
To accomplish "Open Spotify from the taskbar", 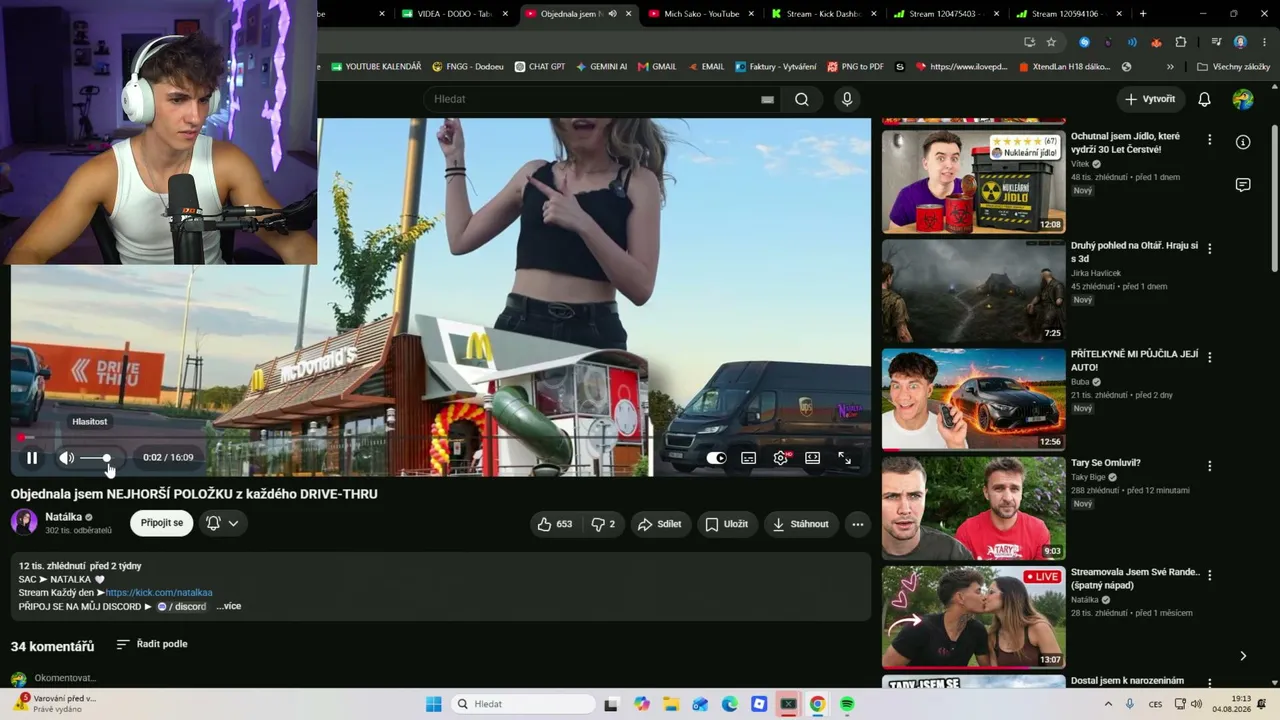I will point(847,704).
